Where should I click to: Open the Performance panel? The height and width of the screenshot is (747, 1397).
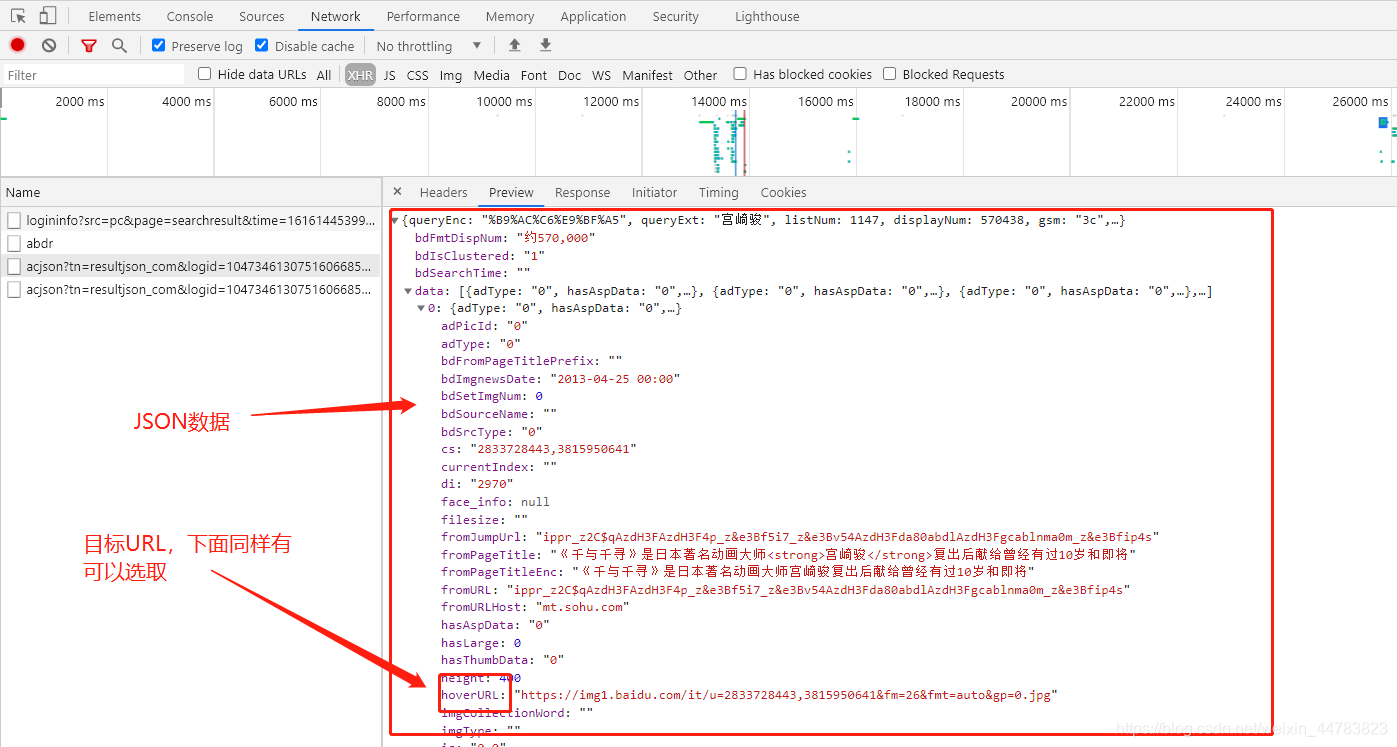tap(423, 16)
